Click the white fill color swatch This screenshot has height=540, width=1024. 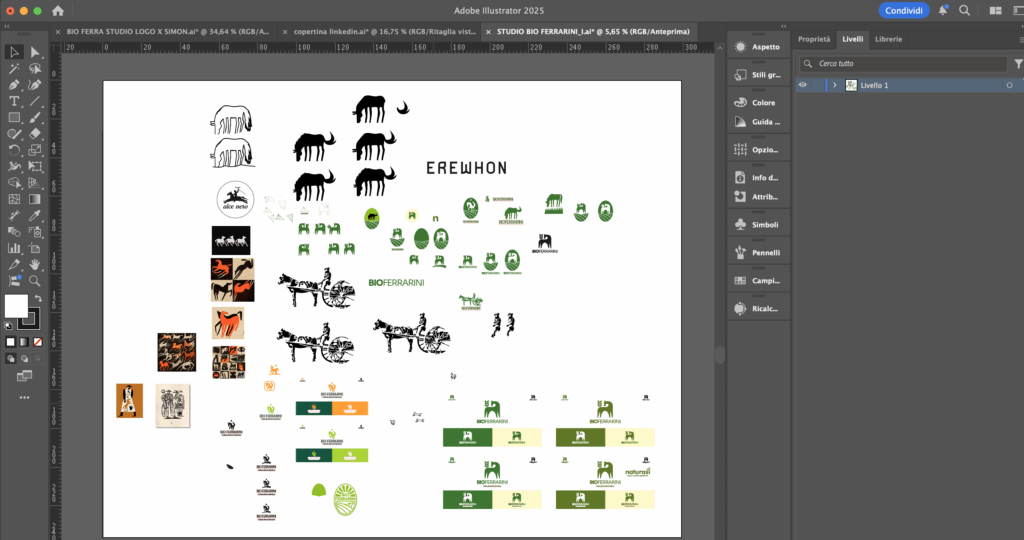pyautogui.click(x=16, y=306)
